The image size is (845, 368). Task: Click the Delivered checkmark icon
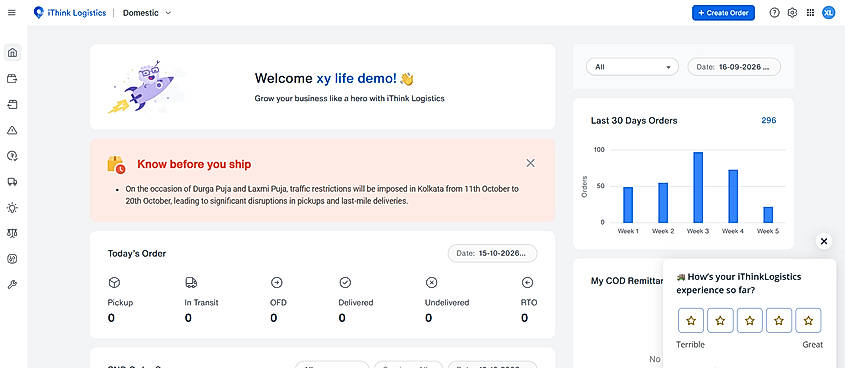click(x=345, y=282)
